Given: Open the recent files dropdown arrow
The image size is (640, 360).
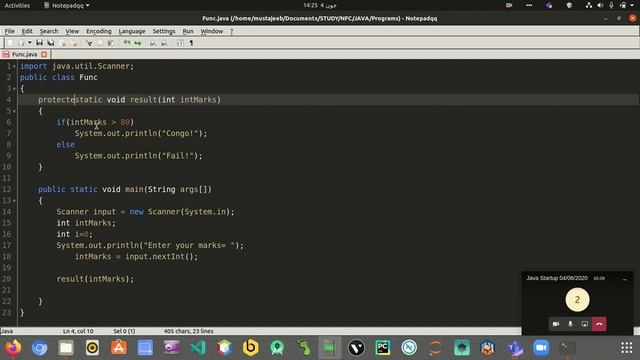Looking at the screenshot, I should click(x=29, y=43).
